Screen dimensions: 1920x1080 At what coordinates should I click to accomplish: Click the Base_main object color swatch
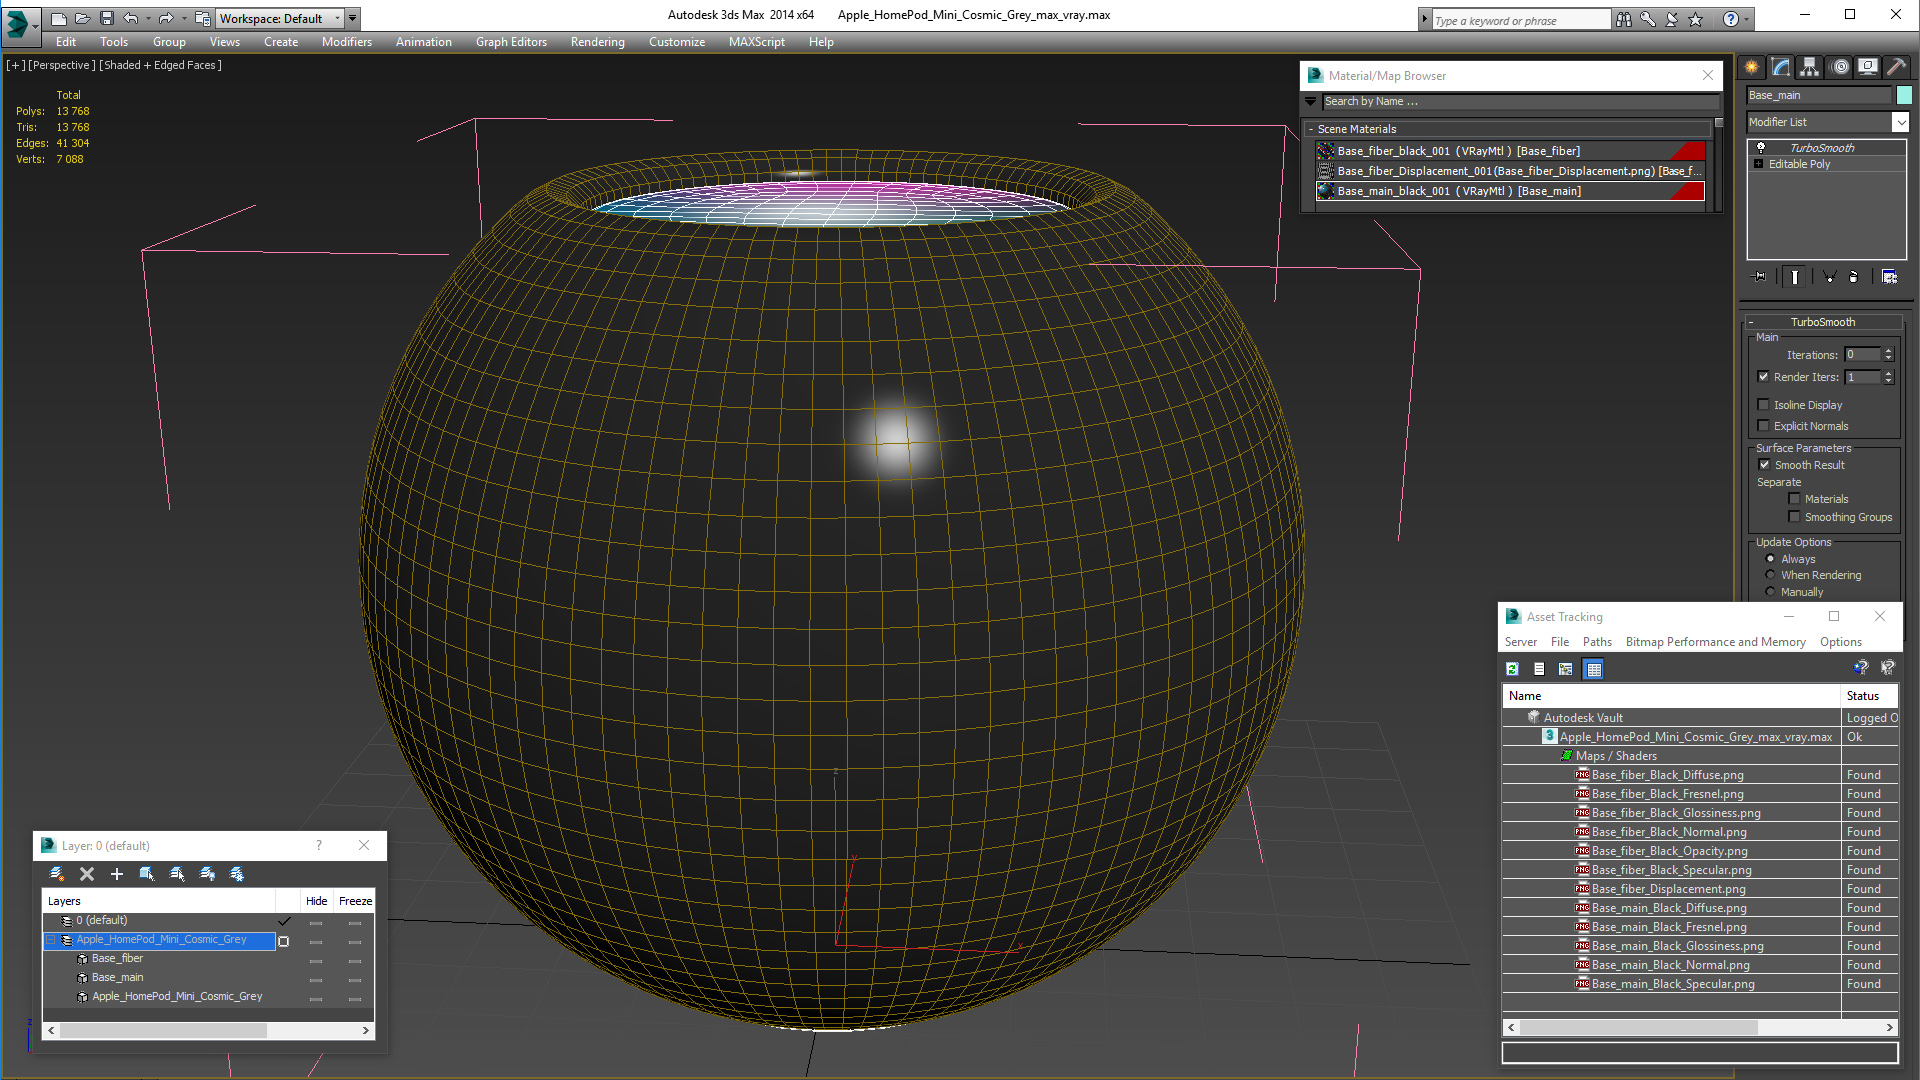(x=1904, y=95)
